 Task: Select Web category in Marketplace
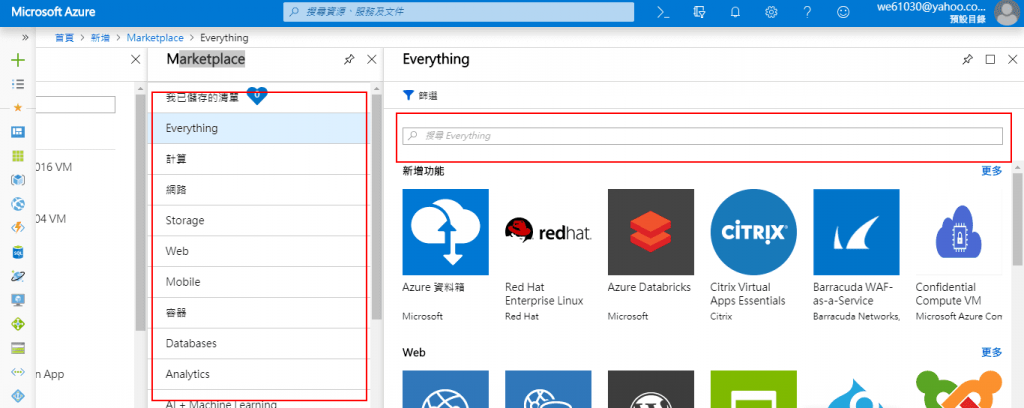click(259, 251)
